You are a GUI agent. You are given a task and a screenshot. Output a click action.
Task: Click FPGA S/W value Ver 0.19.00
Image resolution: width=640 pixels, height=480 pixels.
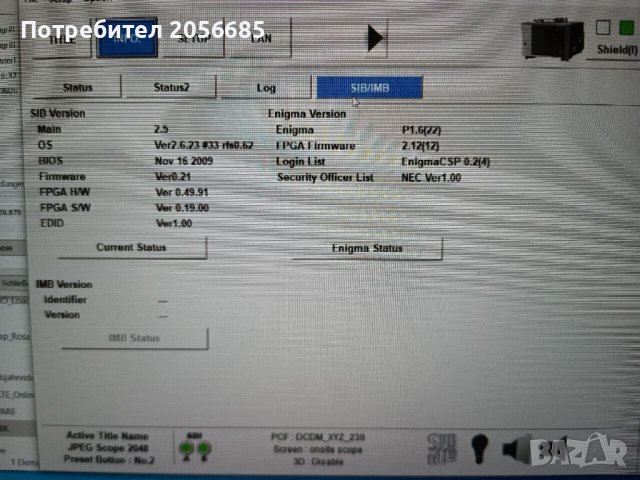[x=182, y=208]
